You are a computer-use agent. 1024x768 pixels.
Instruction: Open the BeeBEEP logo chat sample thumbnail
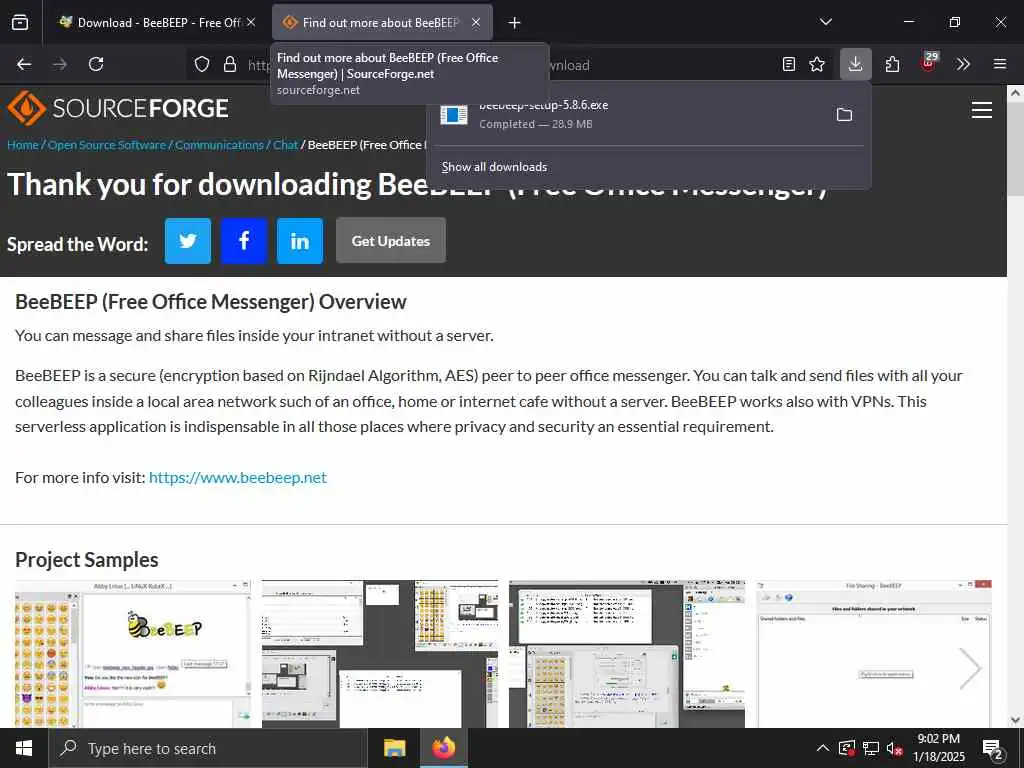[133, 654]
